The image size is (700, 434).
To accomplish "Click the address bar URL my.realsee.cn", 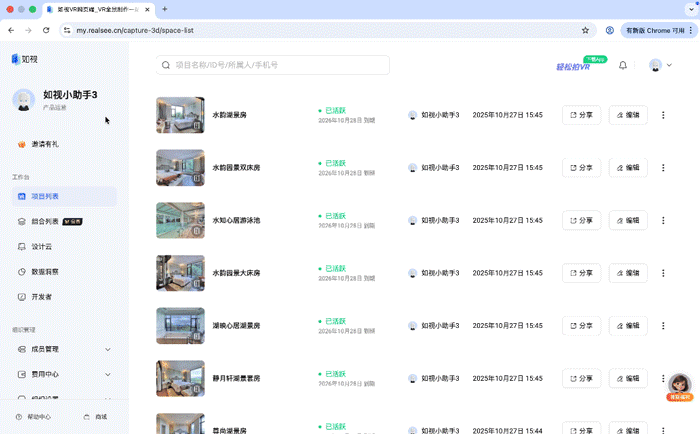I will click(135, 30).
